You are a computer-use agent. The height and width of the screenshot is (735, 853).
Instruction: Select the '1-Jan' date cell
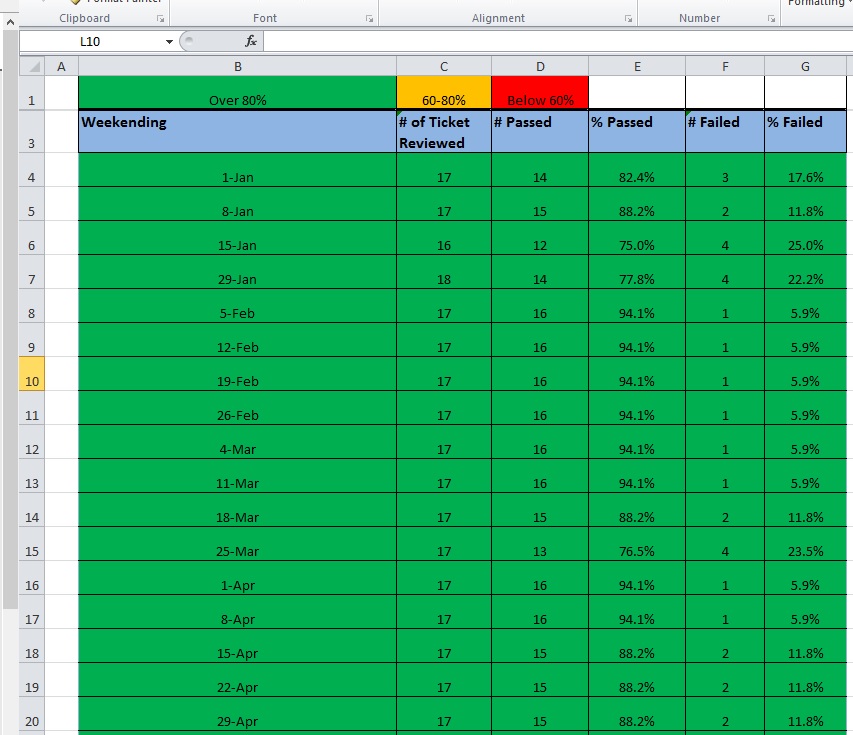238,170
